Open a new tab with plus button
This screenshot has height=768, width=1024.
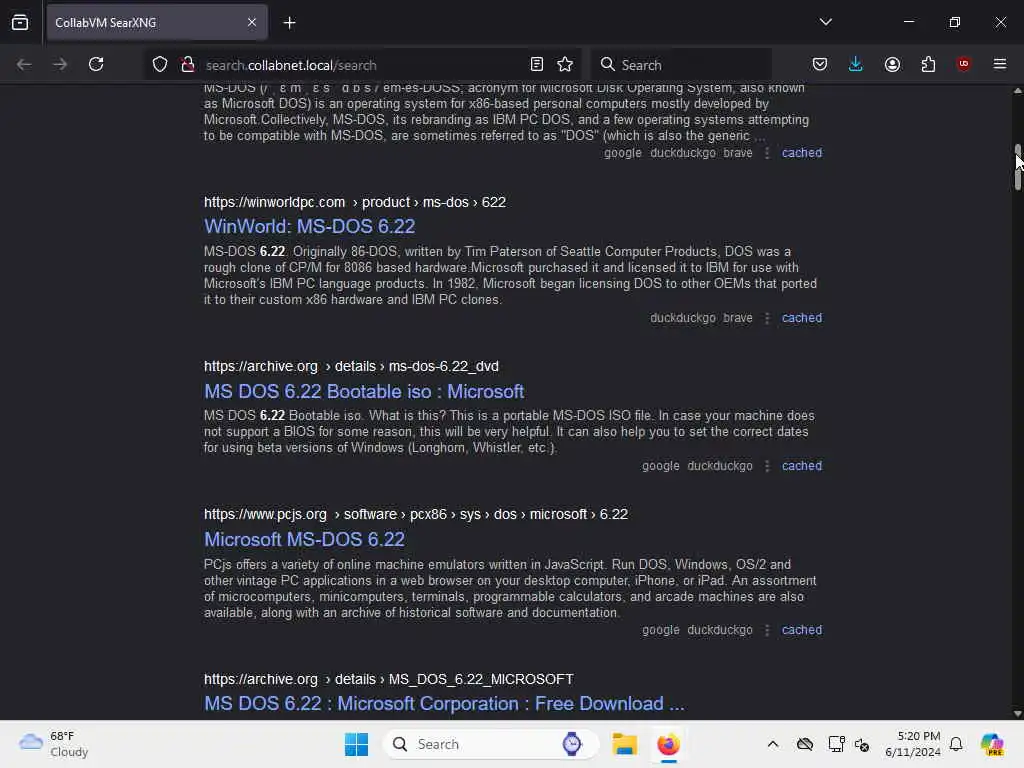coord(289,23)
